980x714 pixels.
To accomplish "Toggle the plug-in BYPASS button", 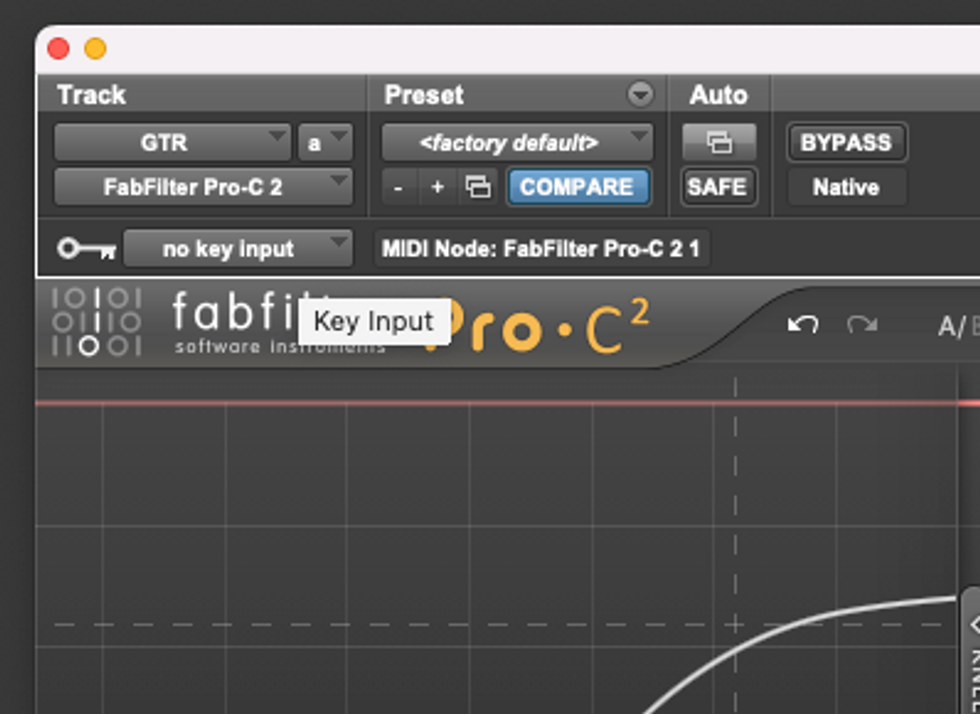I will [x=846, y=143].
